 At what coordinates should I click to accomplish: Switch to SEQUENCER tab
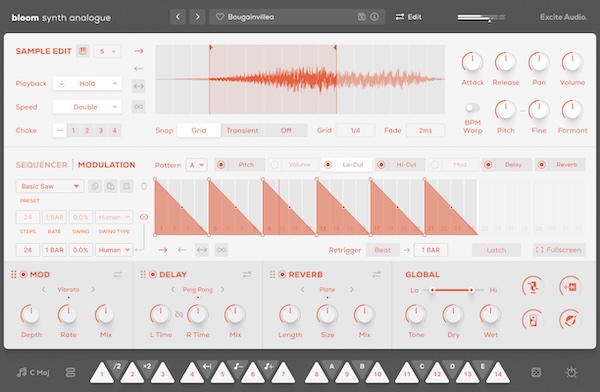pyautogui.click(x=41, y=165)
